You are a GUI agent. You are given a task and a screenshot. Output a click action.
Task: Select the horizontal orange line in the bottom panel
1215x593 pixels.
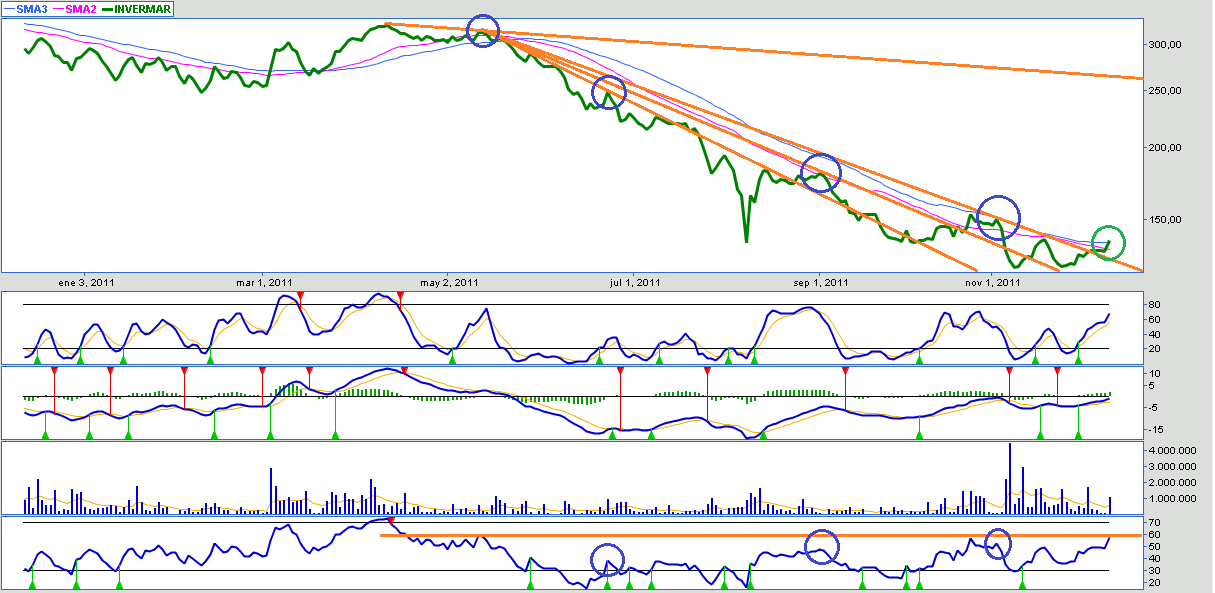coord(760,536)
